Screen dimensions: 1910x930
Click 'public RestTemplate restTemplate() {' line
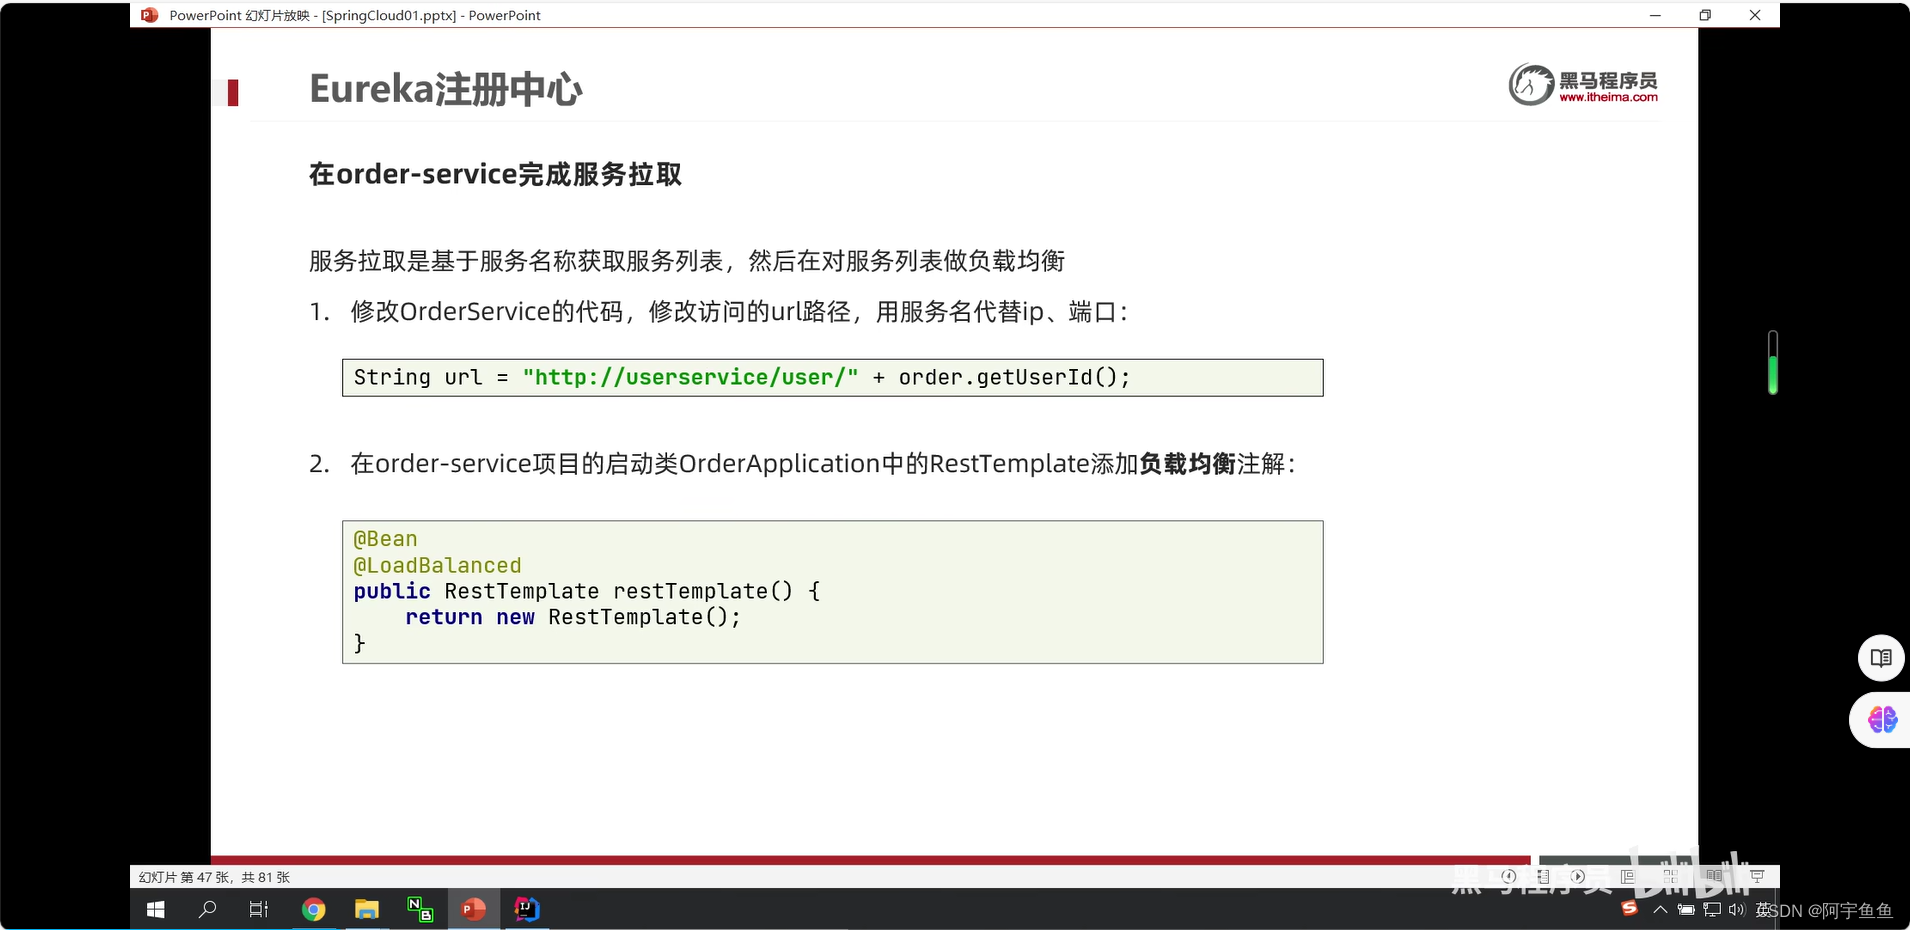[587, 591]
